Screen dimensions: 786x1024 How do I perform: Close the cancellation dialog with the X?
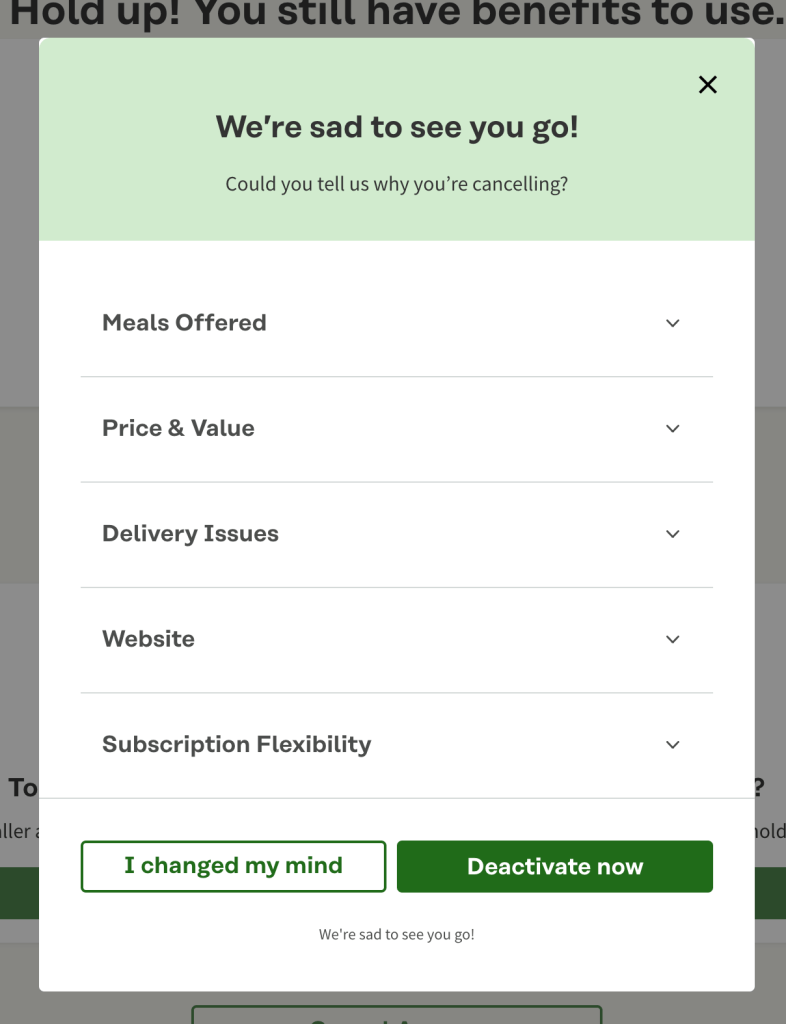[708, 85]
